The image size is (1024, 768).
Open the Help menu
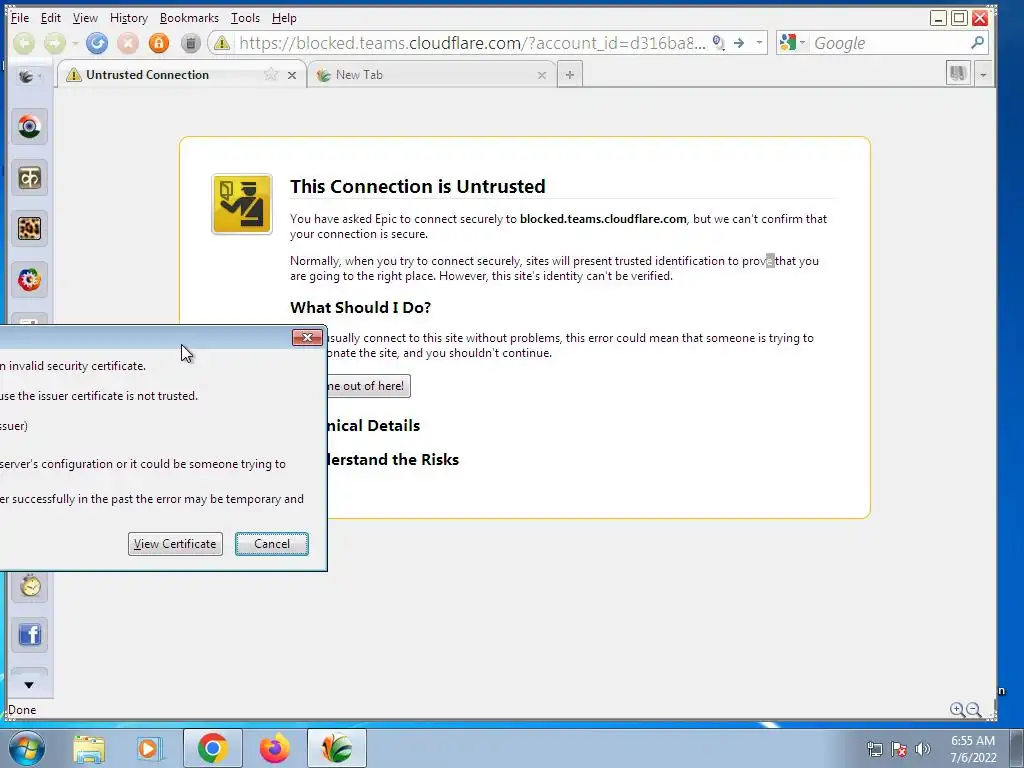click(284, 18)
